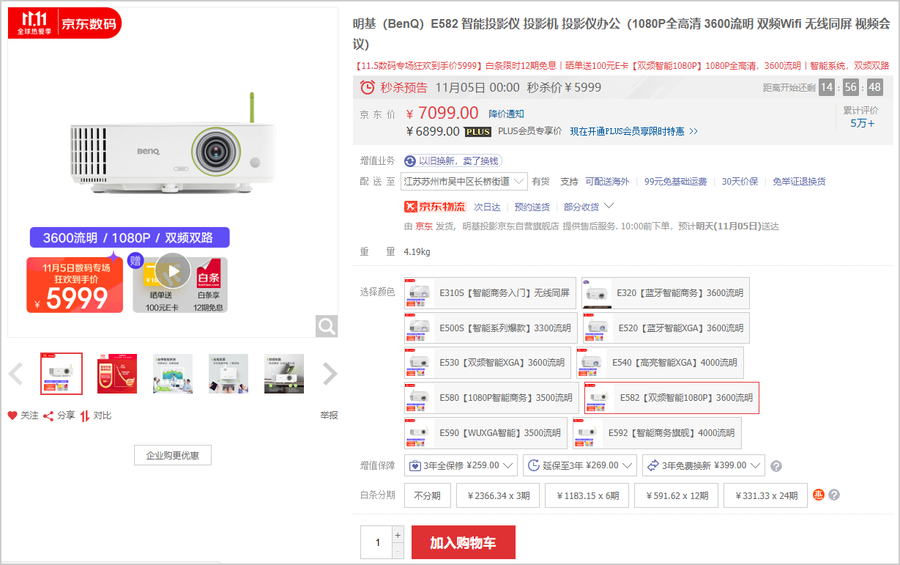Click the magnifier zoom icon on product image
The image size is (900, 565).
pyautogui.click(x=327, y=326)
